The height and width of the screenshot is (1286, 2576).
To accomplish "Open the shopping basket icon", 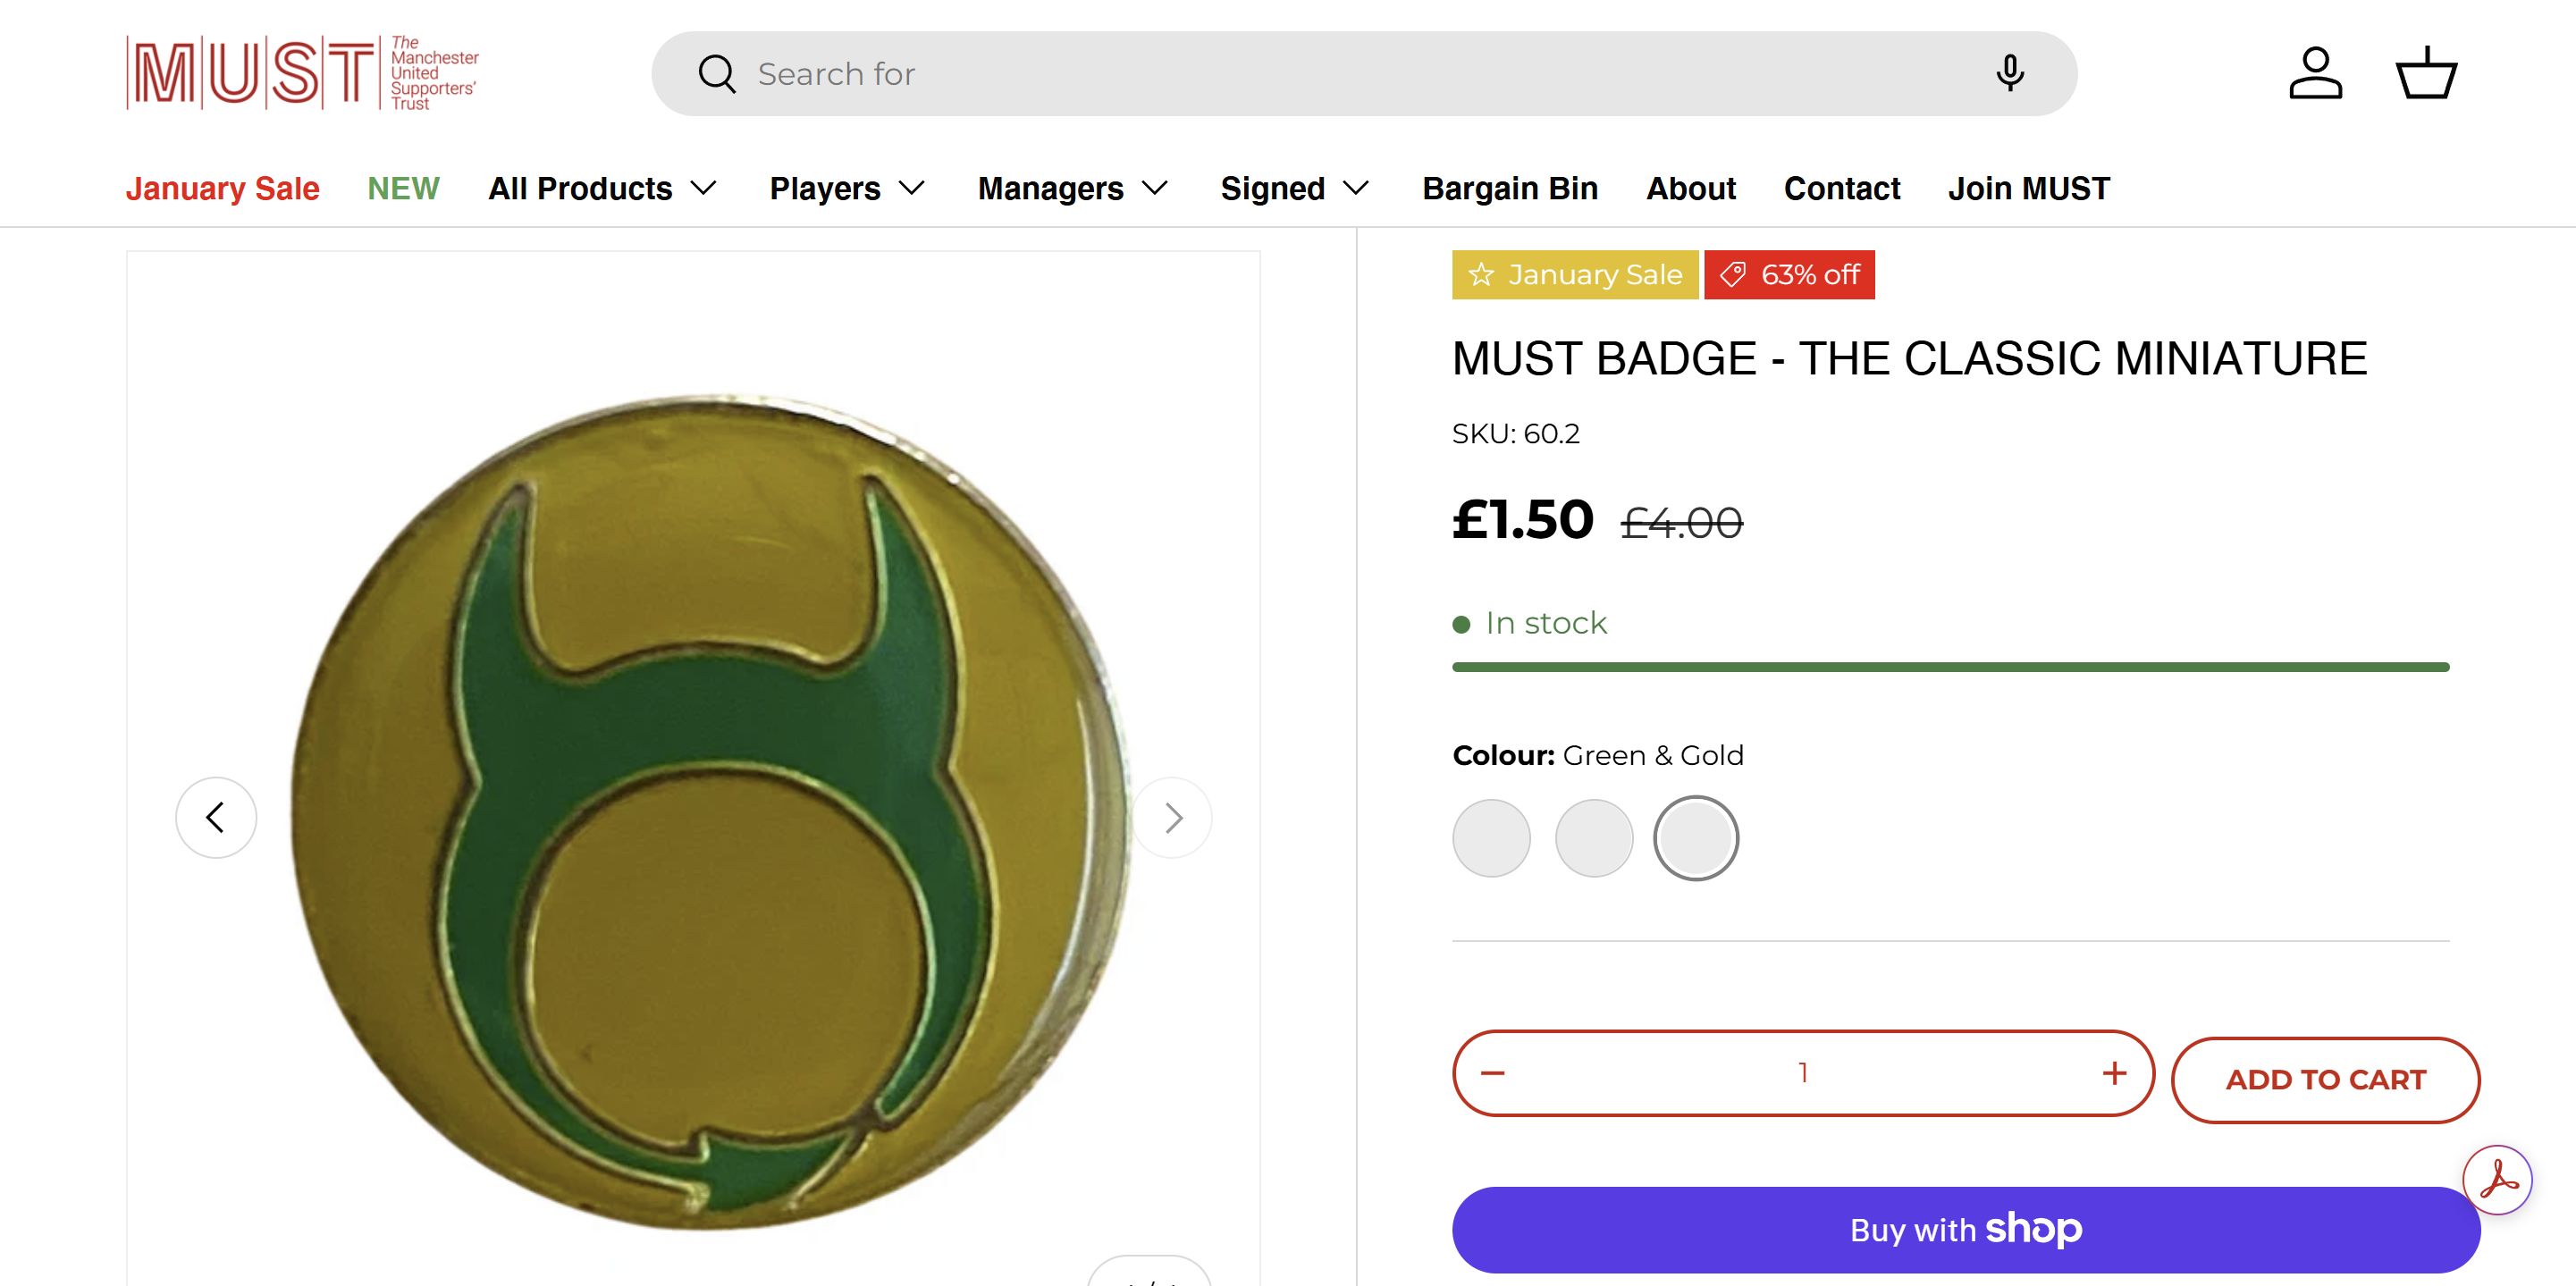I will click(2426, 73).
